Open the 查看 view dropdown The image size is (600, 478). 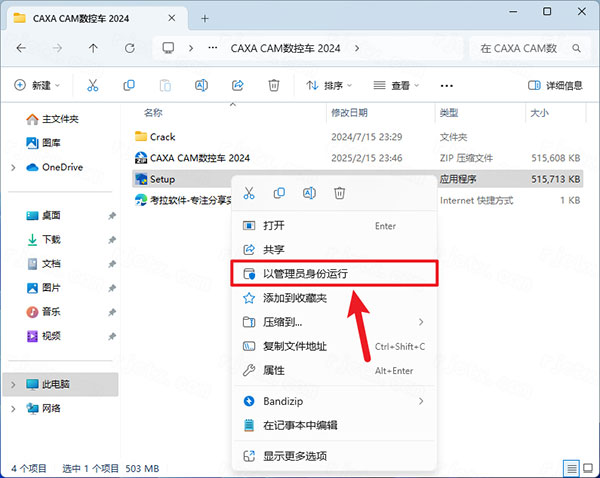(x=396, y=85)
